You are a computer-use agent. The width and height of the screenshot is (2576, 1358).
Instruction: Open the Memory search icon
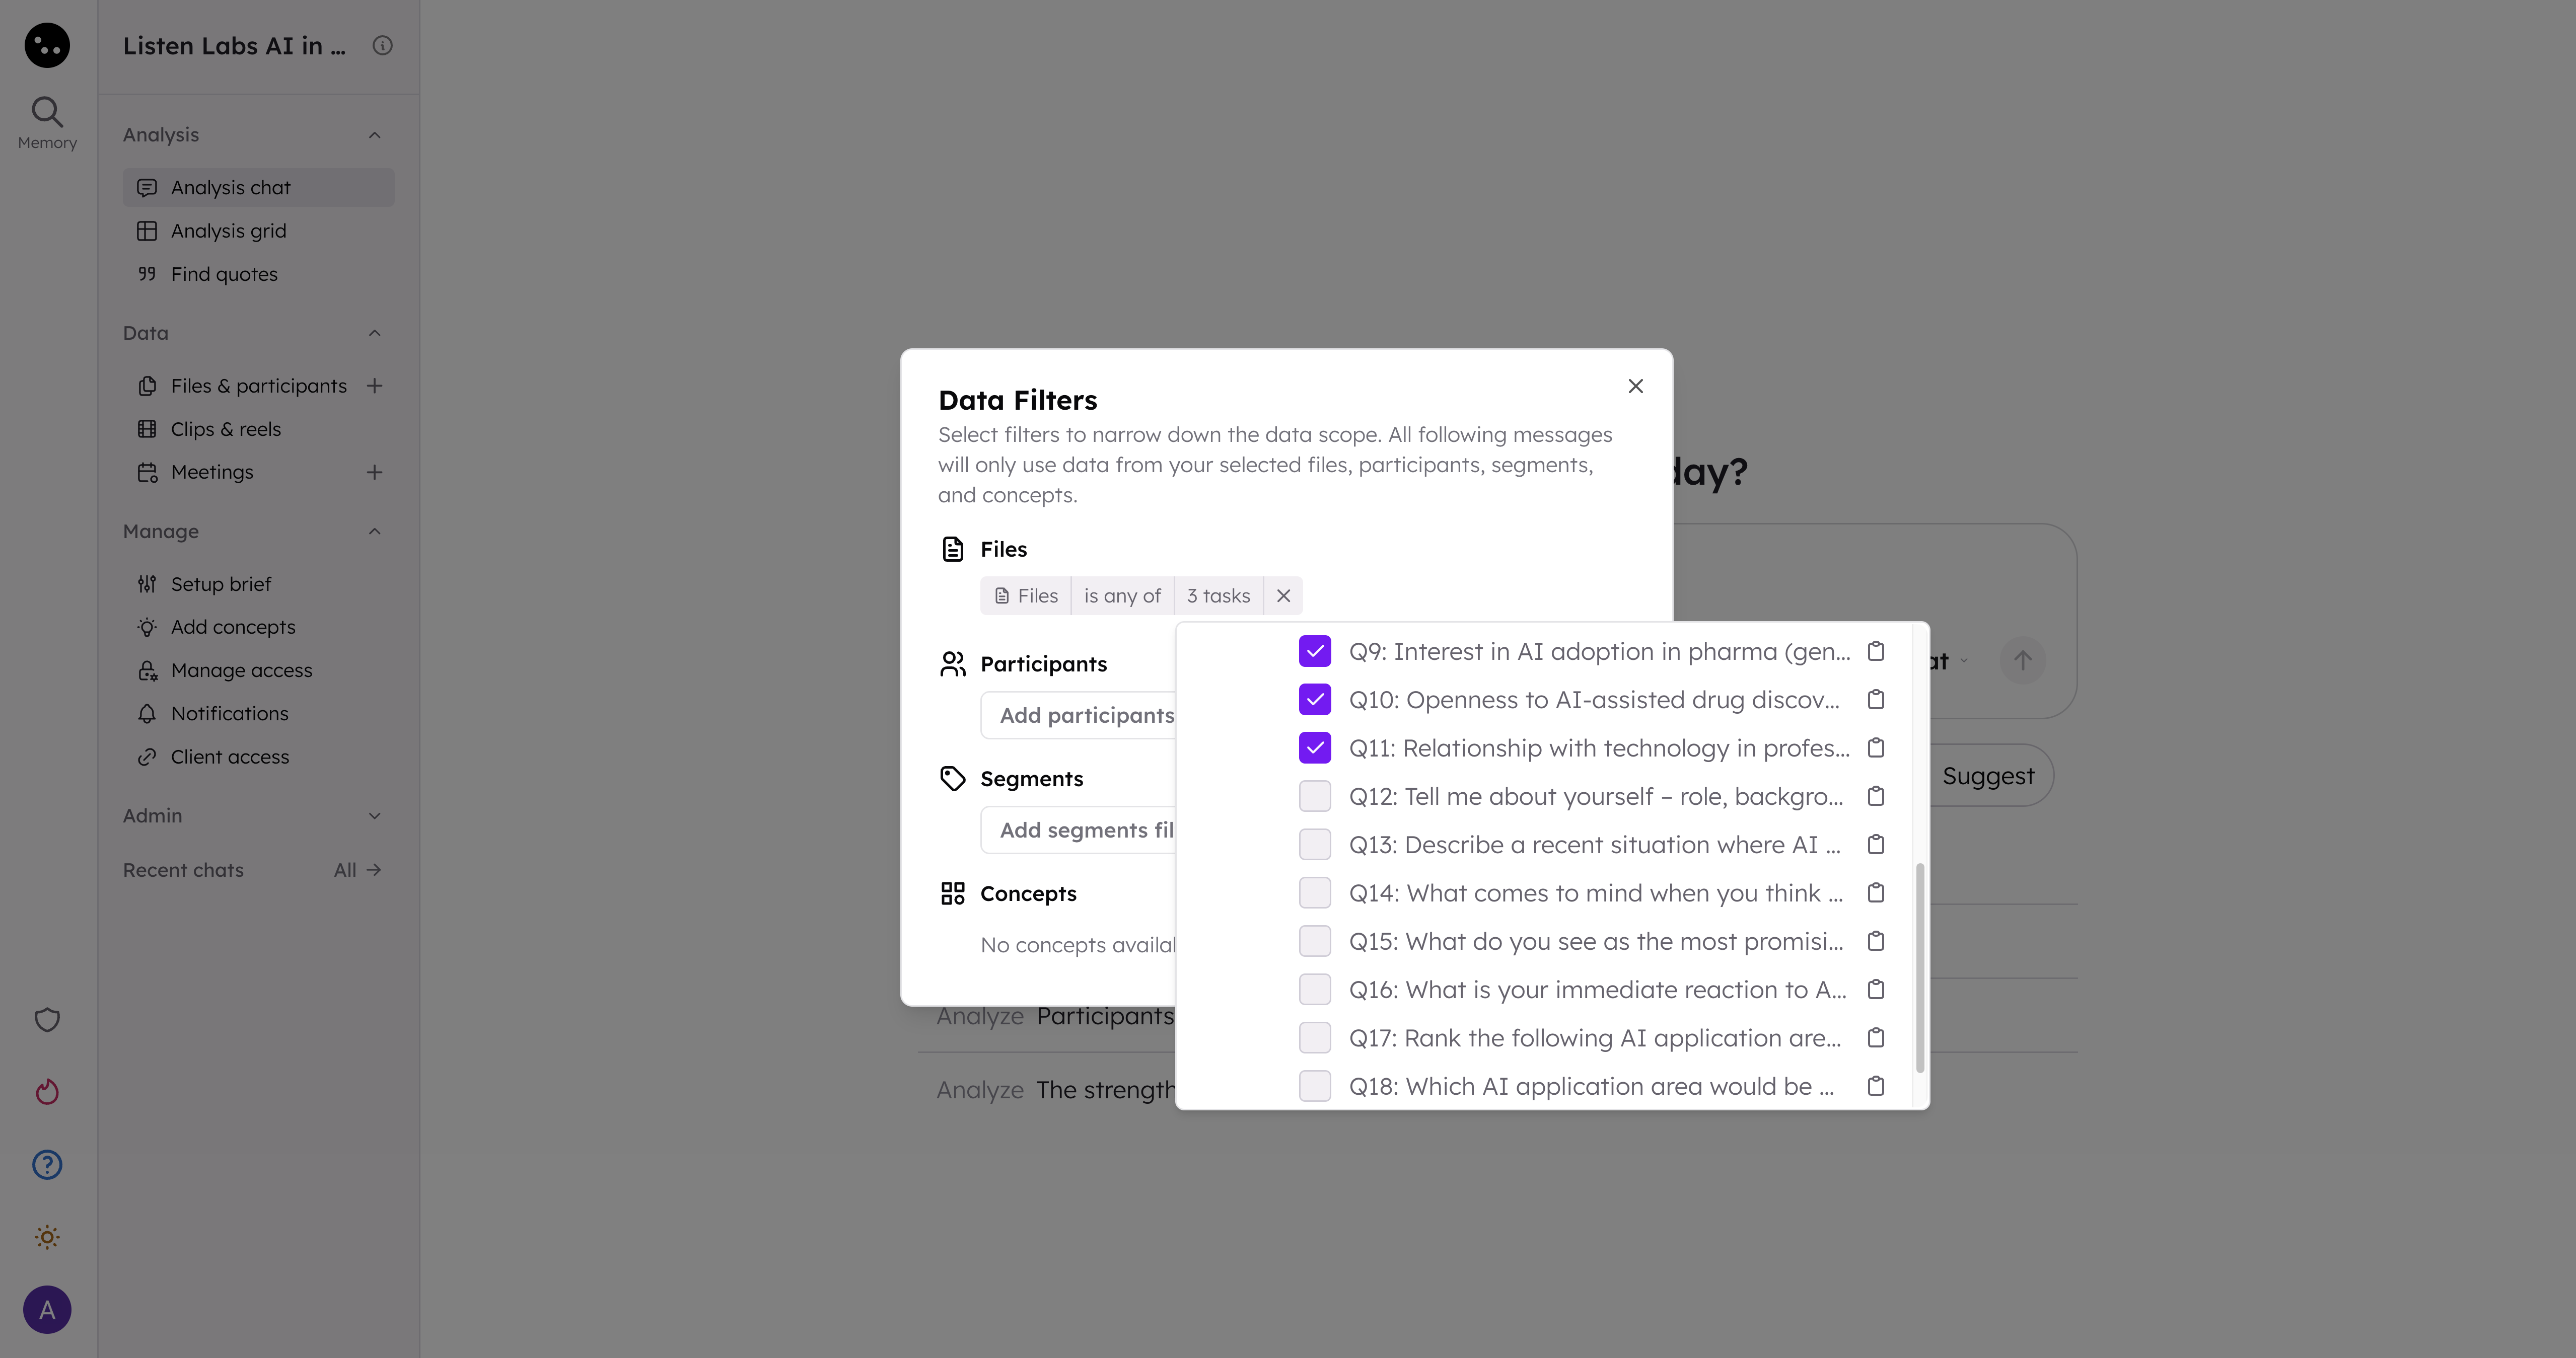[47, 122]
